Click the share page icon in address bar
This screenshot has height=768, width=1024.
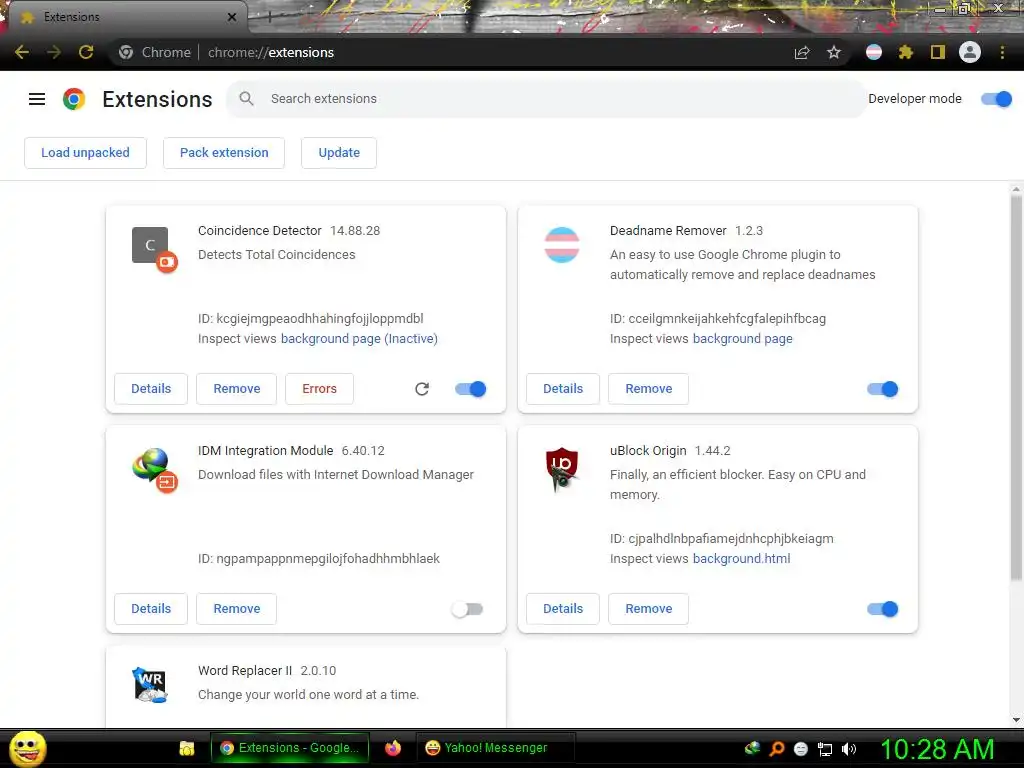(802, 52)
